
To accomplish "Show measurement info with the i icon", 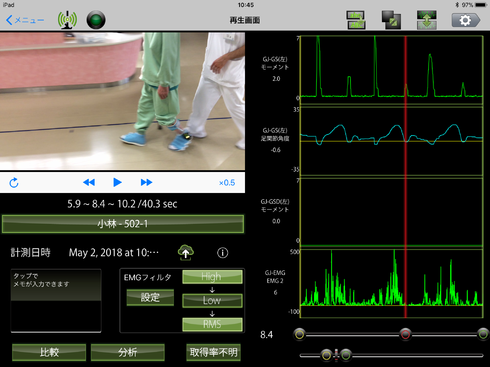I will coord(223,253).
